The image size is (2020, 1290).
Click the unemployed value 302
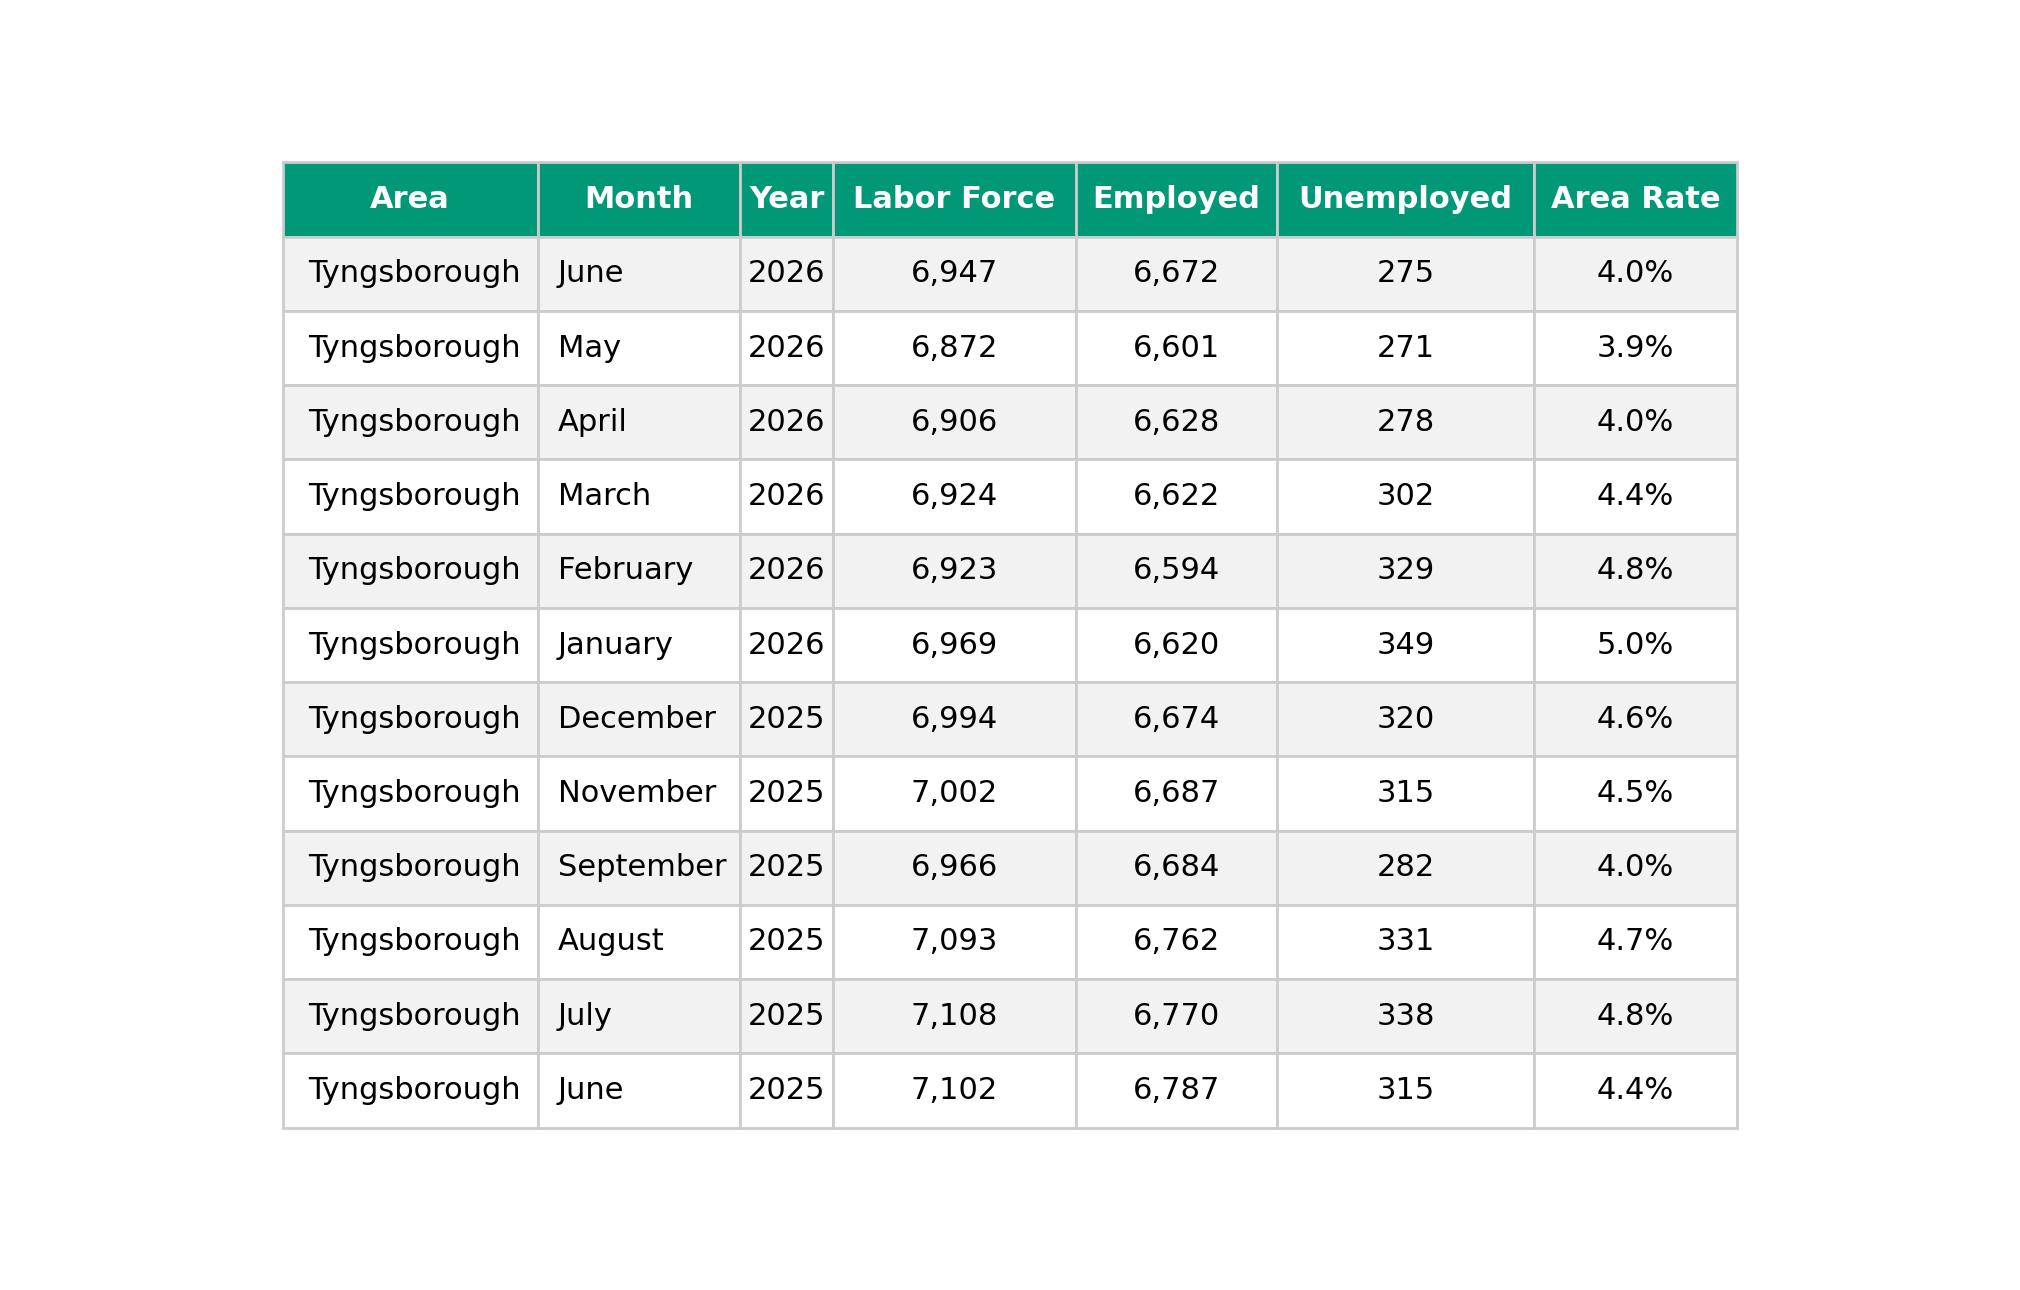coord(1405,496)
